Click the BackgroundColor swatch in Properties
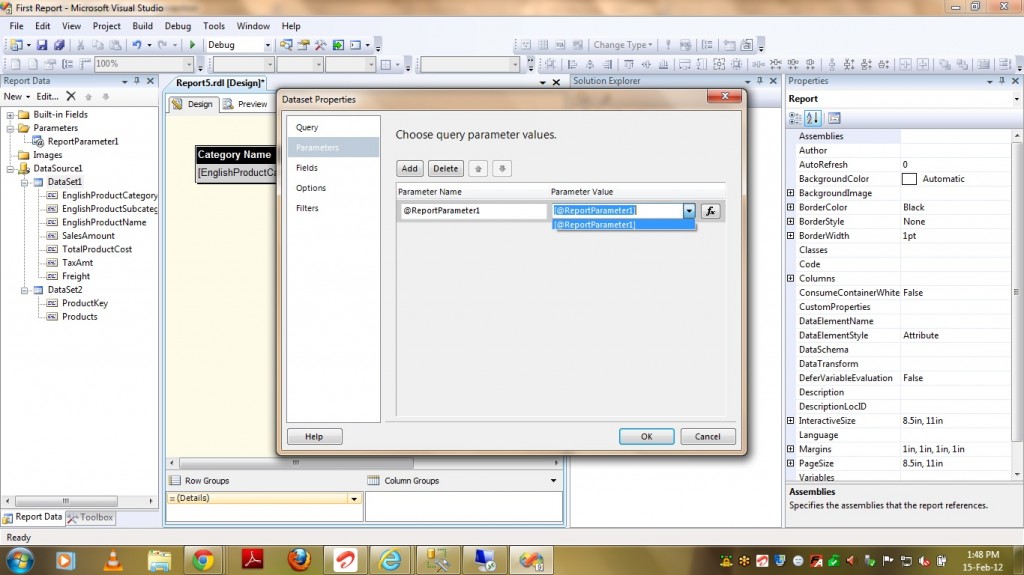 909,179
